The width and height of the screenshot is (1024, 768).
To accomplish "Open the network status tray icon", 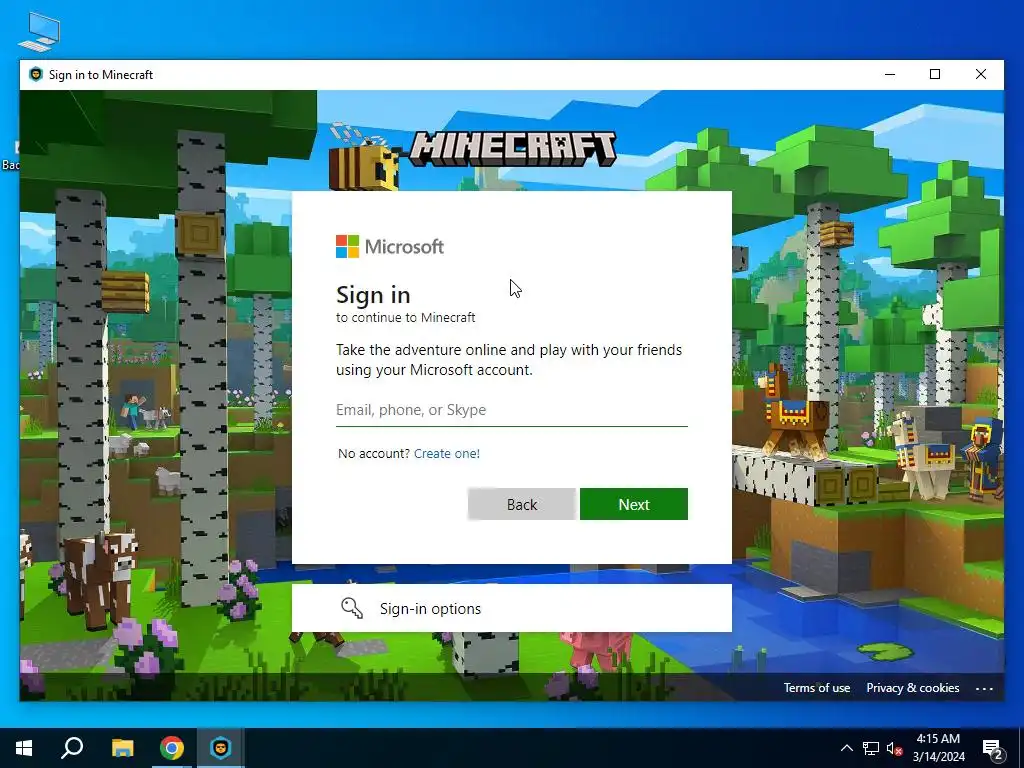I will 871,748.
